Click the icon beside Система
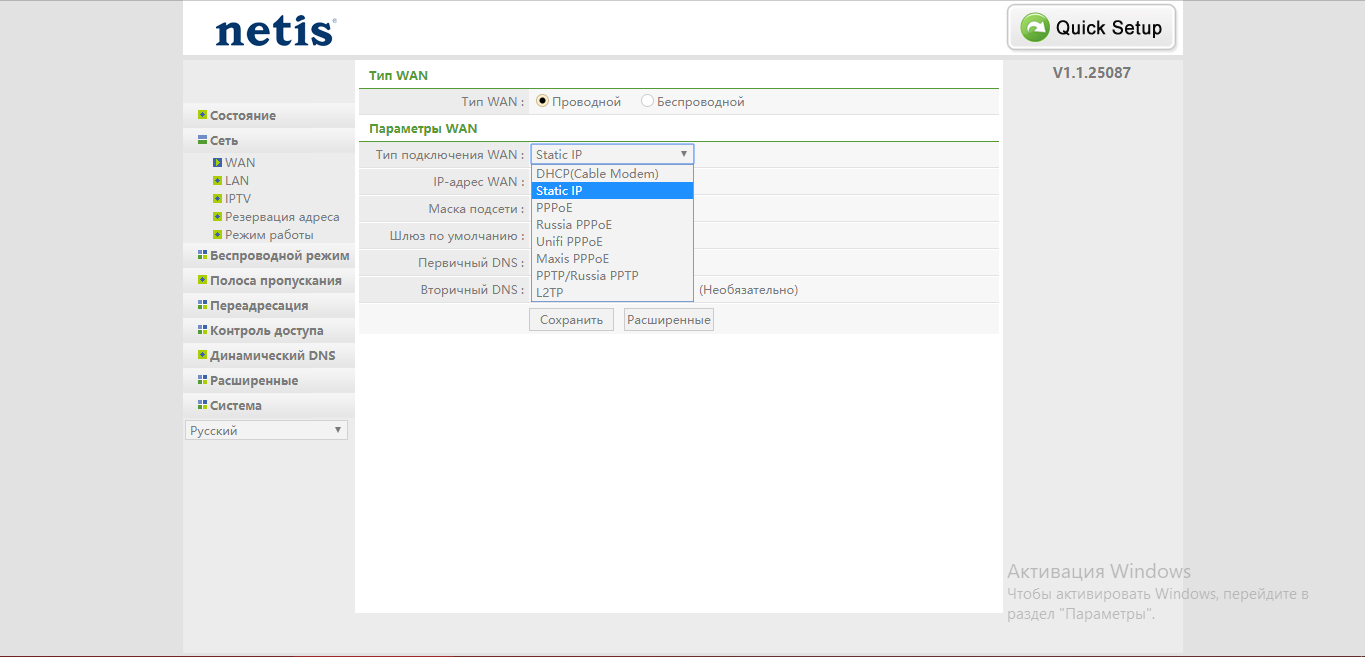The width and height of the screenshot is (1365, 657). tap(202, 405)
